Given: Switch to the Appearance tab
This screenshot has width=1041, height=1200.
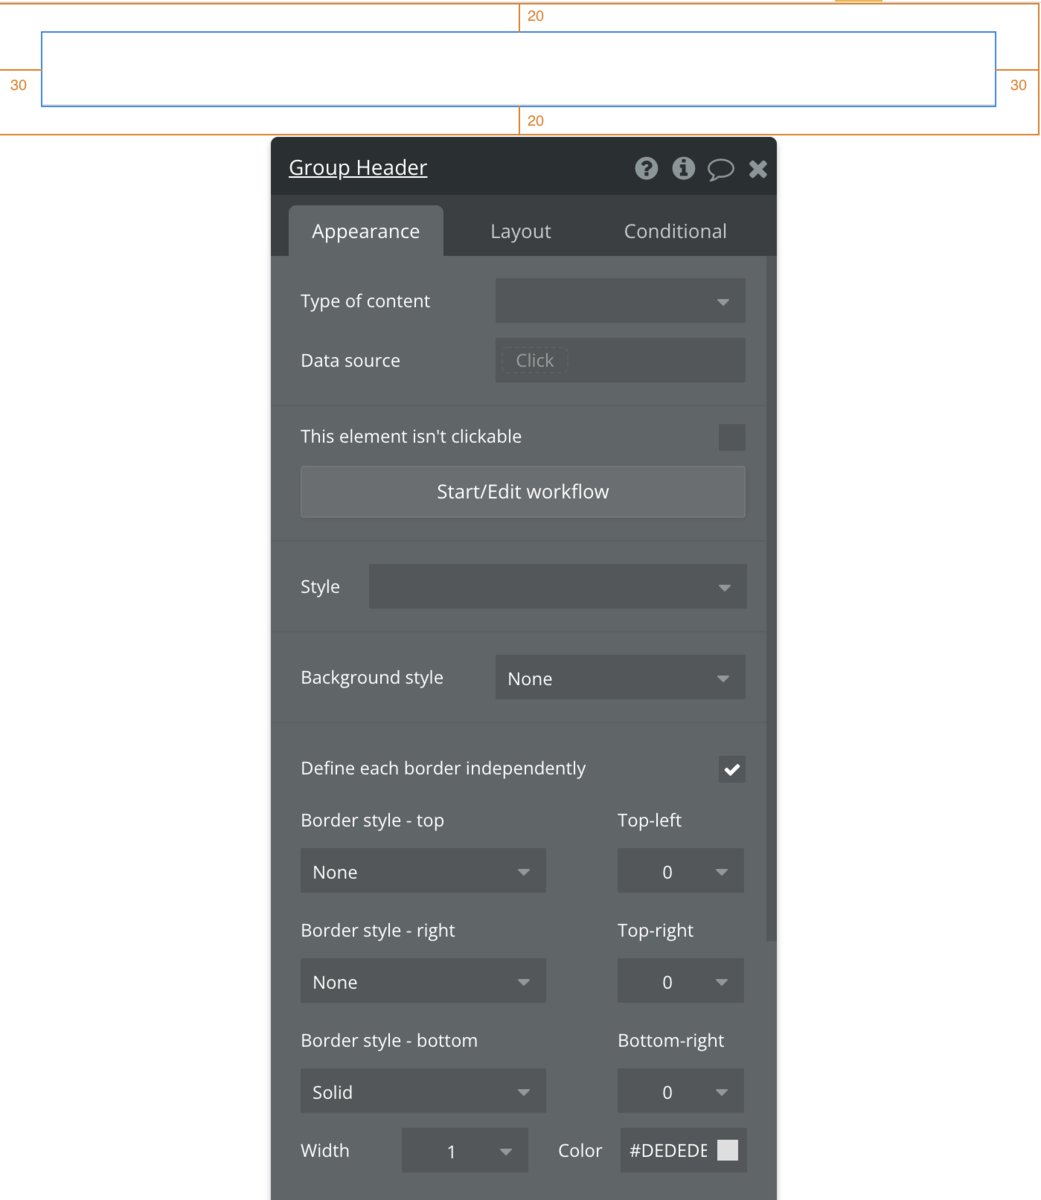Looking at the screenshot, I should click(x=366, y=231).
